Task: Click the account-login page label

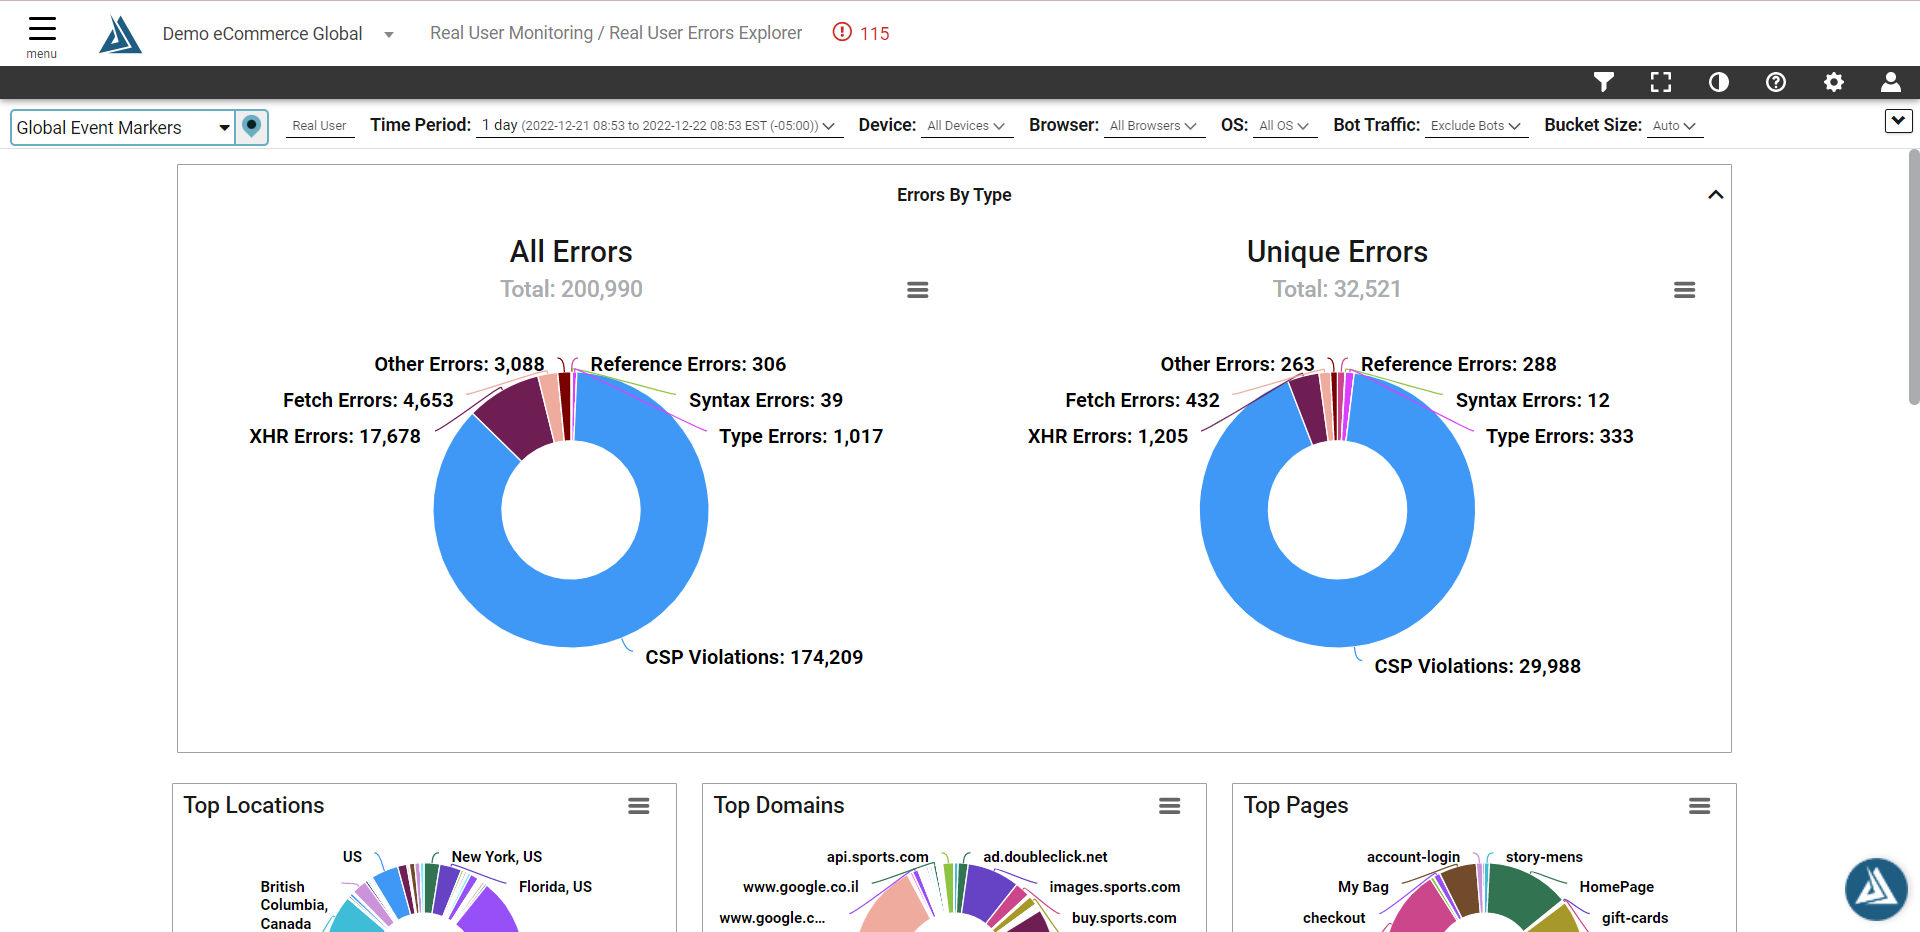Action: 1413,857
